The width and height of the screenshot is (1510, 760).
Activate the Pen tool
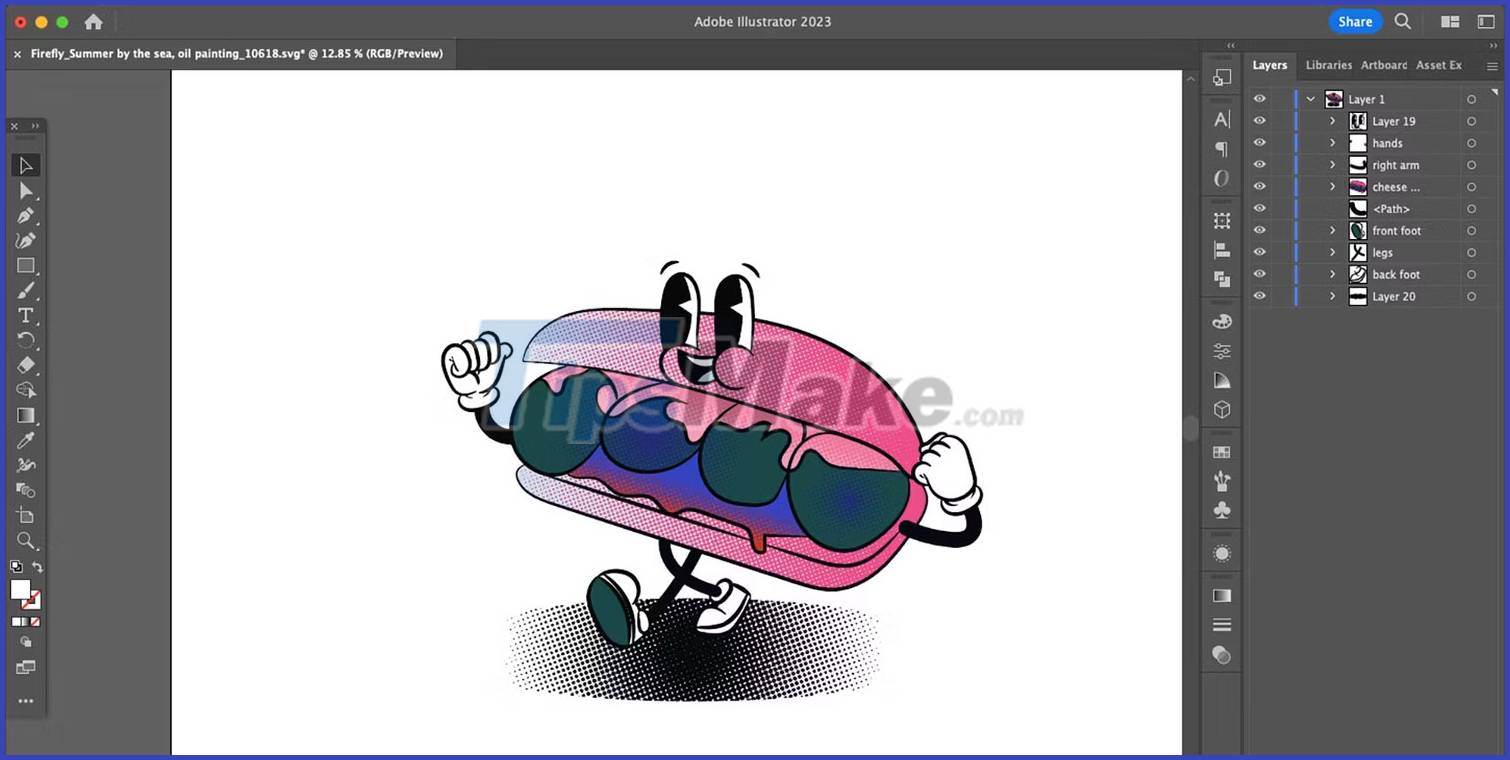[25, 215]
